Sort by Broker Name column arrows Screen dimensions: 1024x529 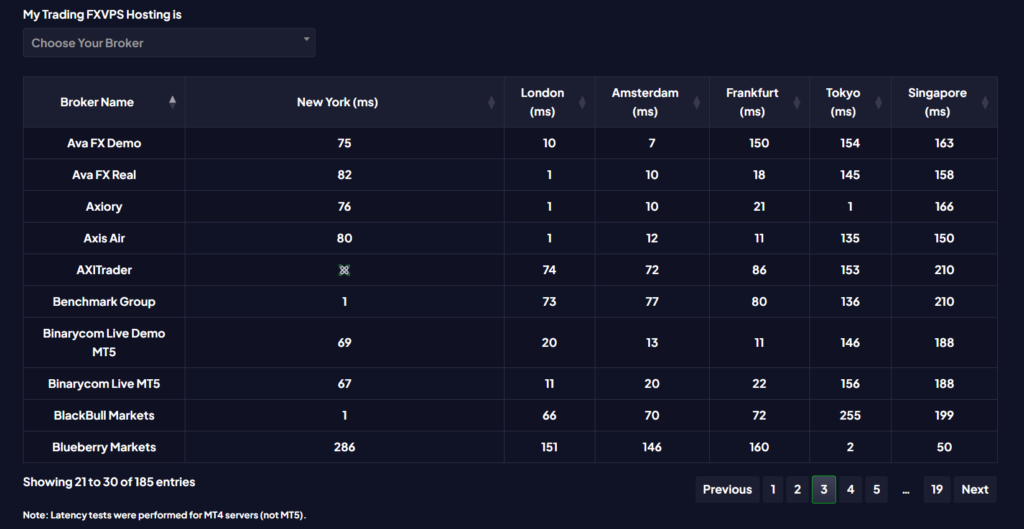point(172,102)
